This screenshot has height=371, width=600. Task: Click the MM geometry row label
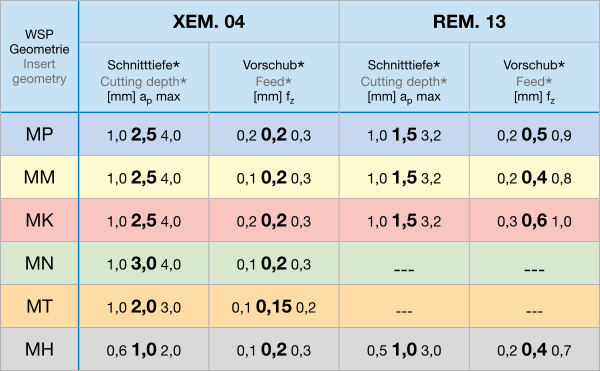coord(39,177)
